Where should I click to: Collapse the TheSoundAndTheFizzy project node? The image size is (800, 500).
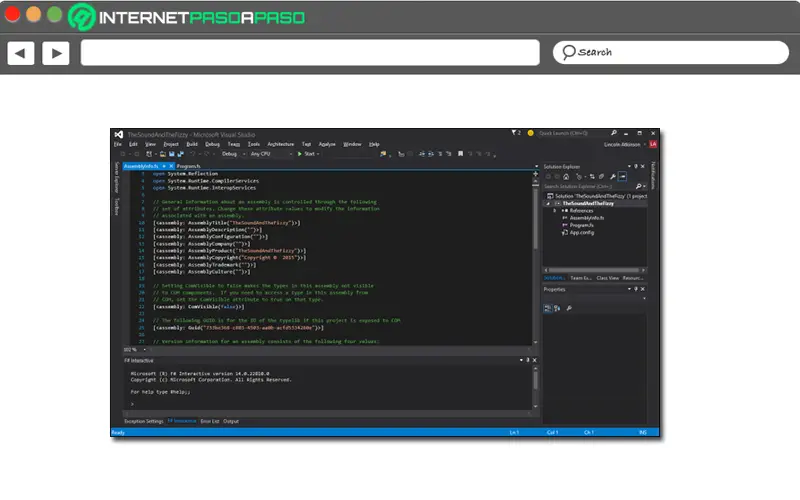click(548, 204)
